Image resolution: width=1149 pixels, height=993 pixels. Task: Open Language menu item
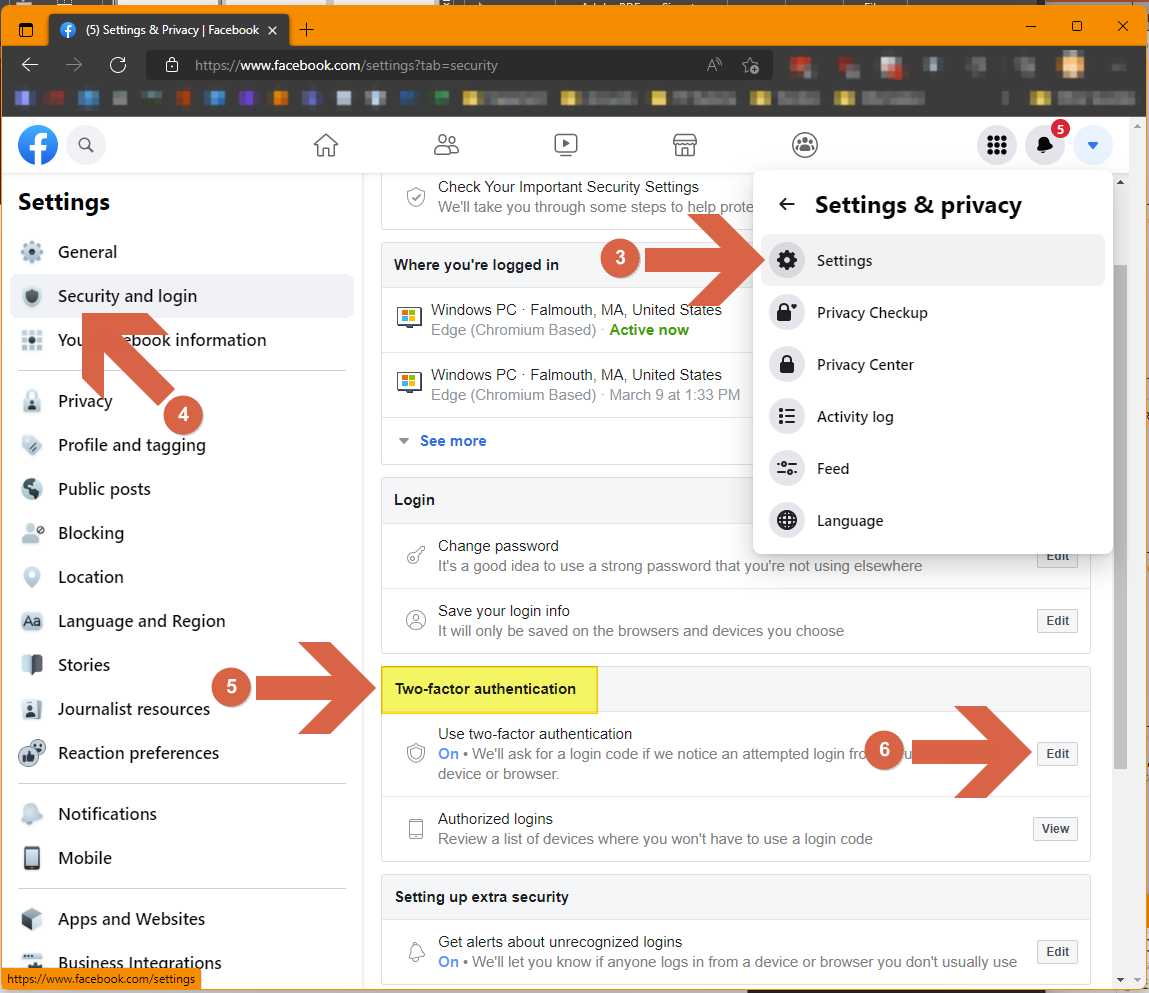[932, 520]
